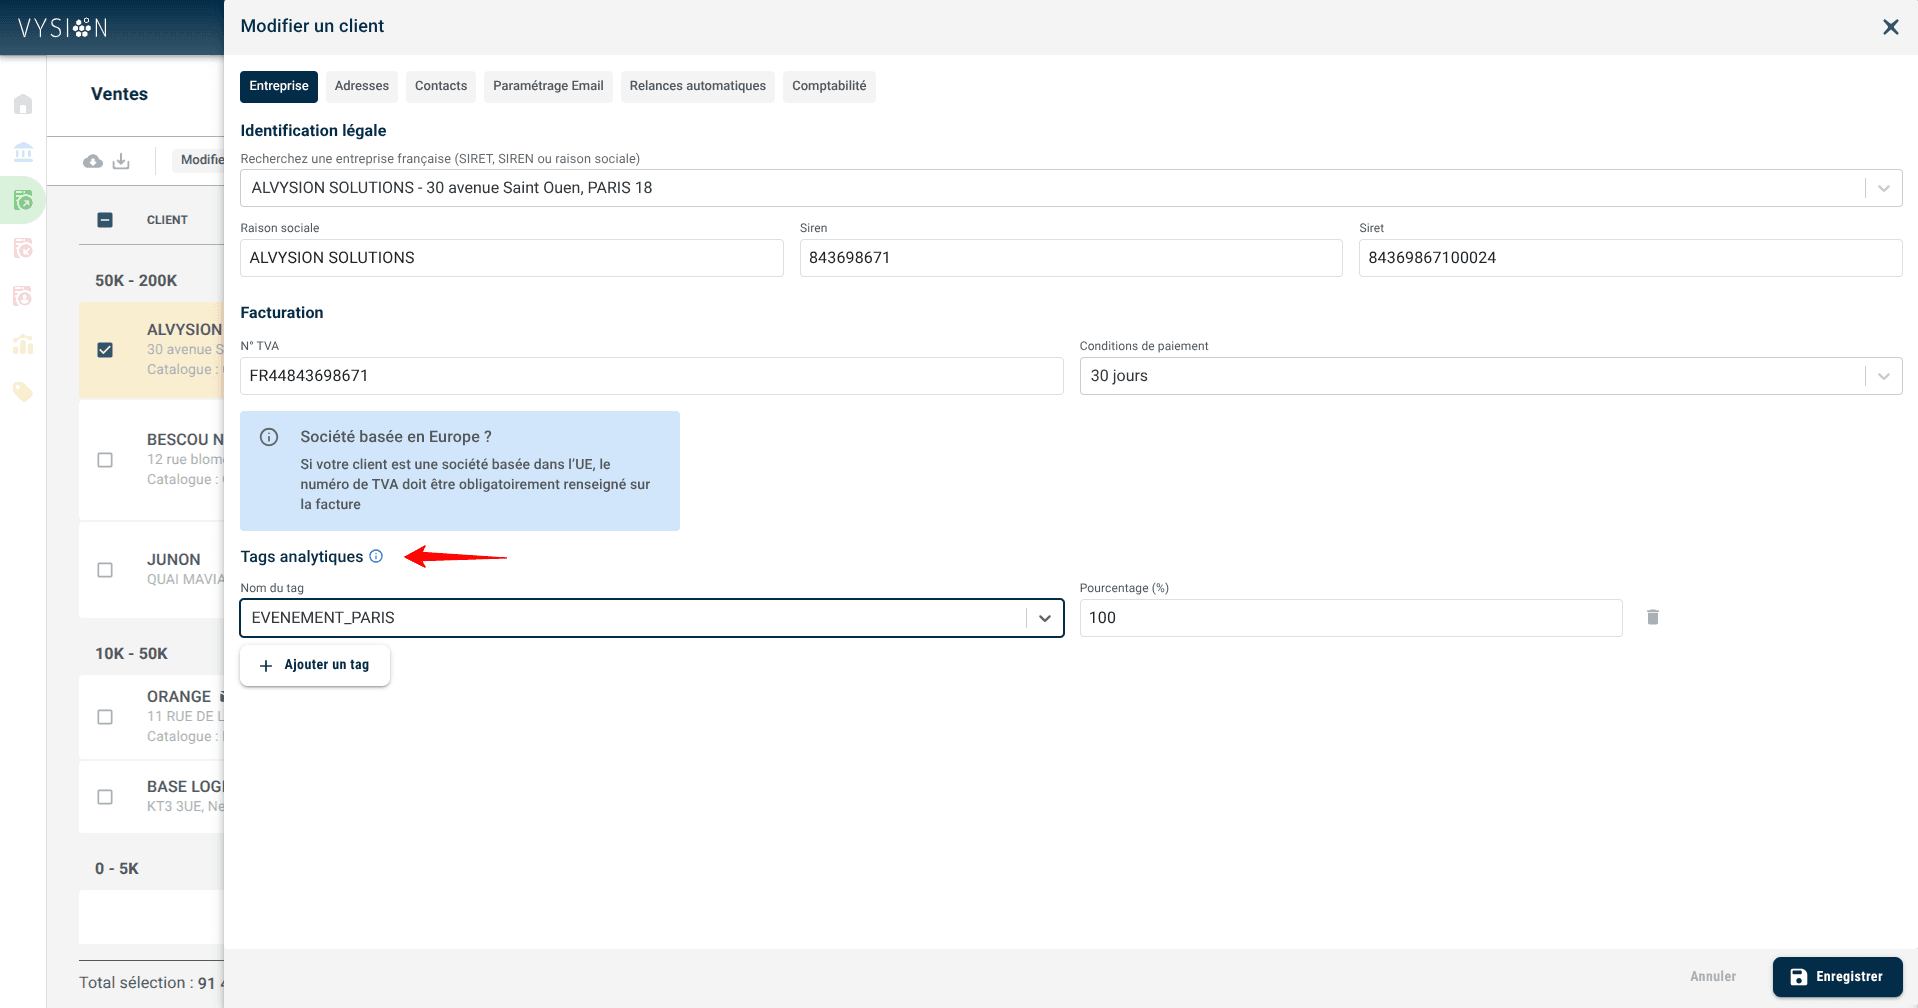
Task: Expand the Conditions de paiement dropdown
Action: click(x=1884, y=376)
